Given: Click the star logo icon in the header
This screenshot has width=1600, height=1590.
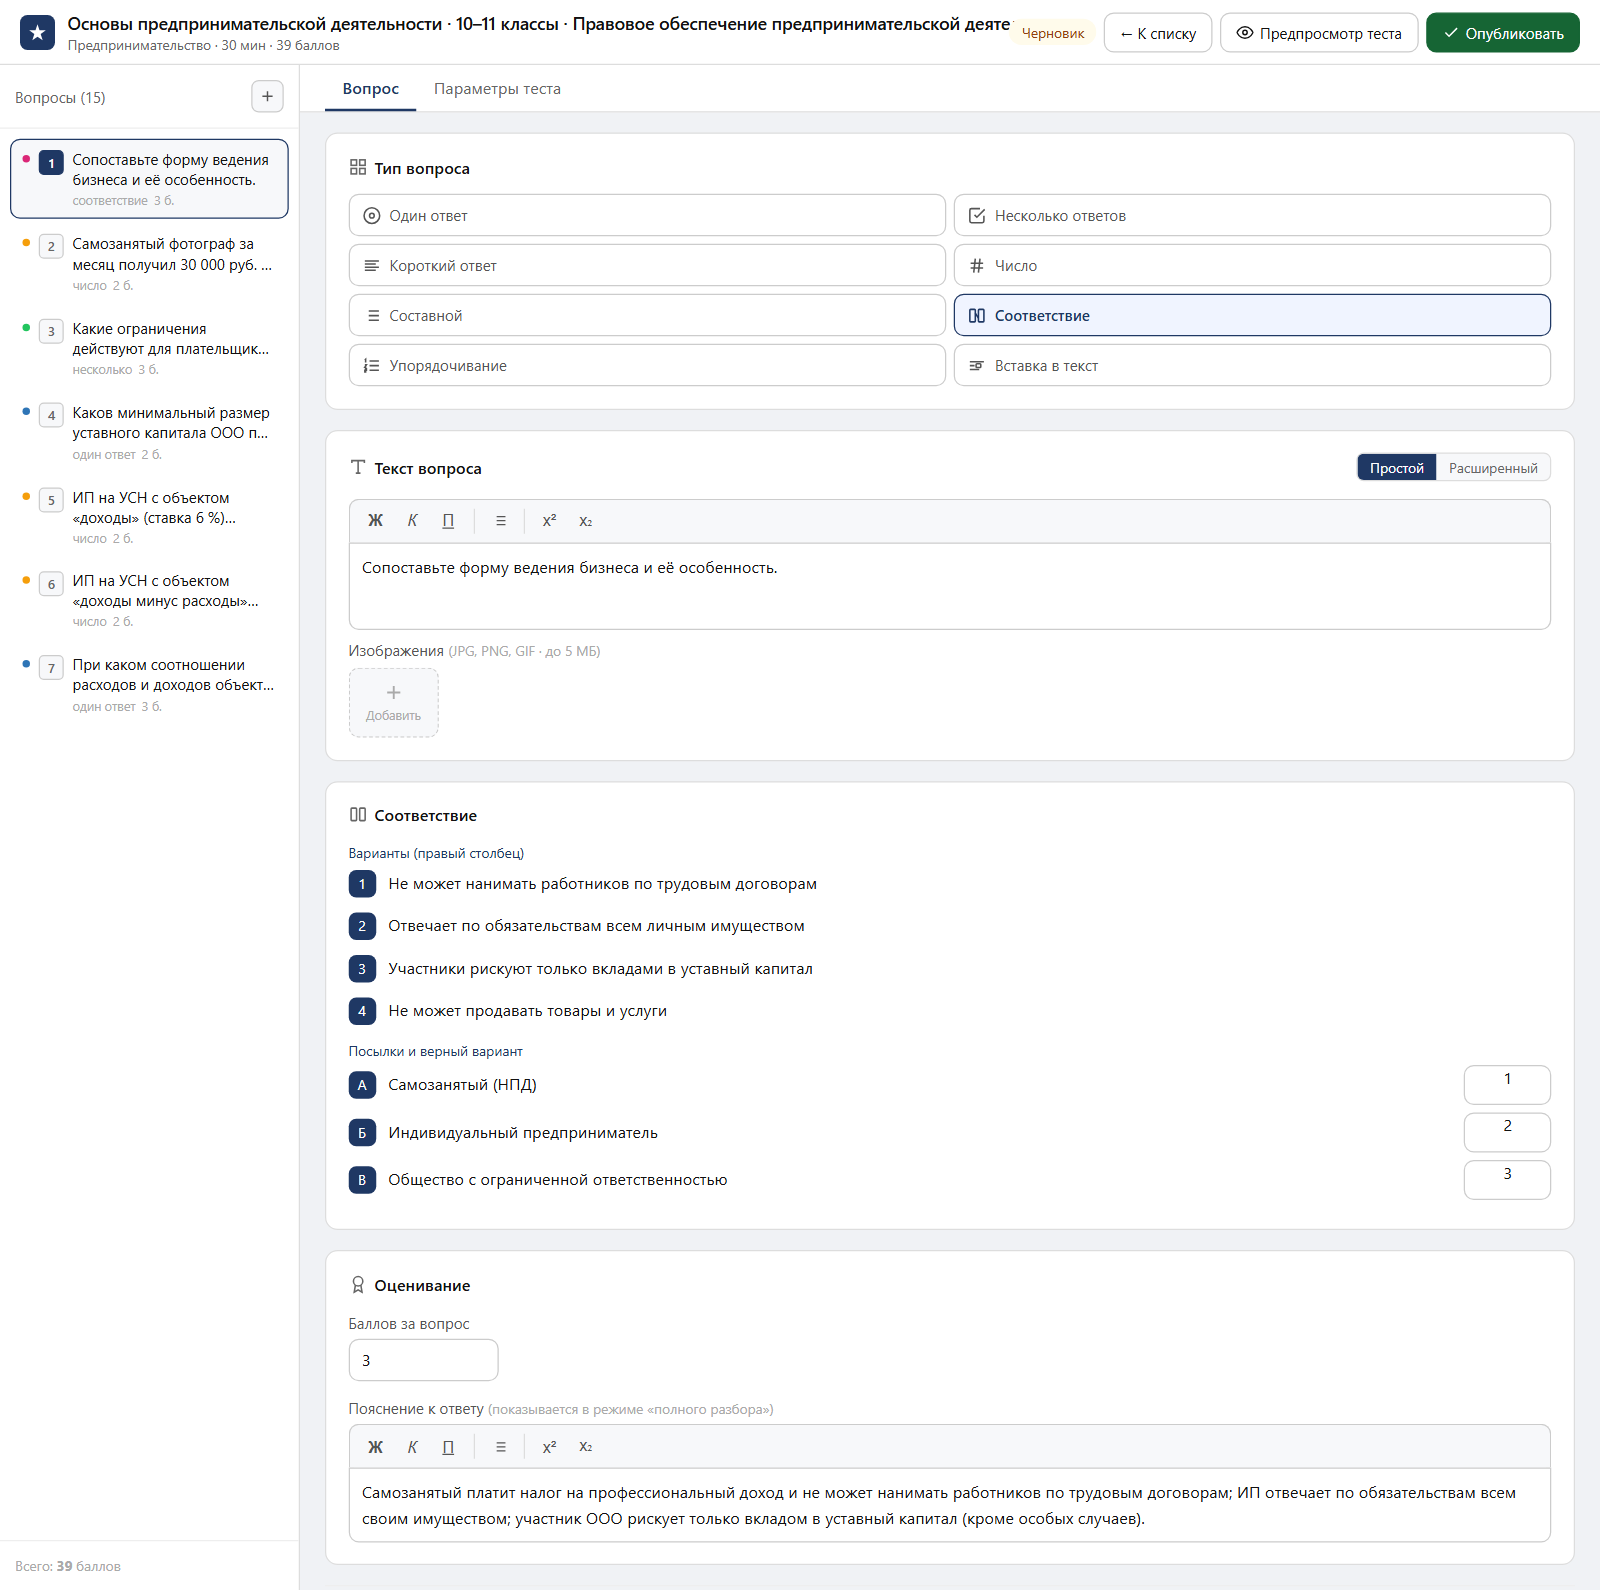Looking at the screenshot, I should point(37,33).
